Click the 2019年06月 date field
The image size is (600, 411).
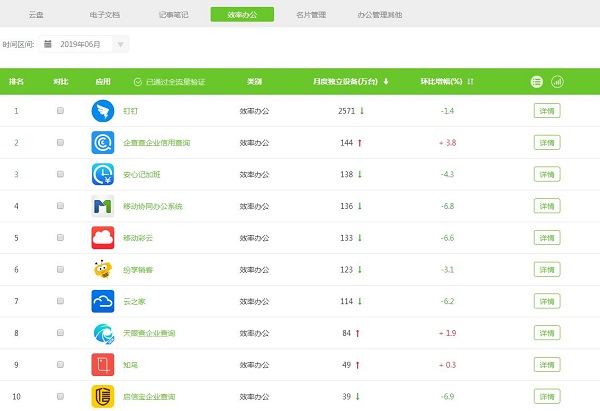[x=83, y=44]
